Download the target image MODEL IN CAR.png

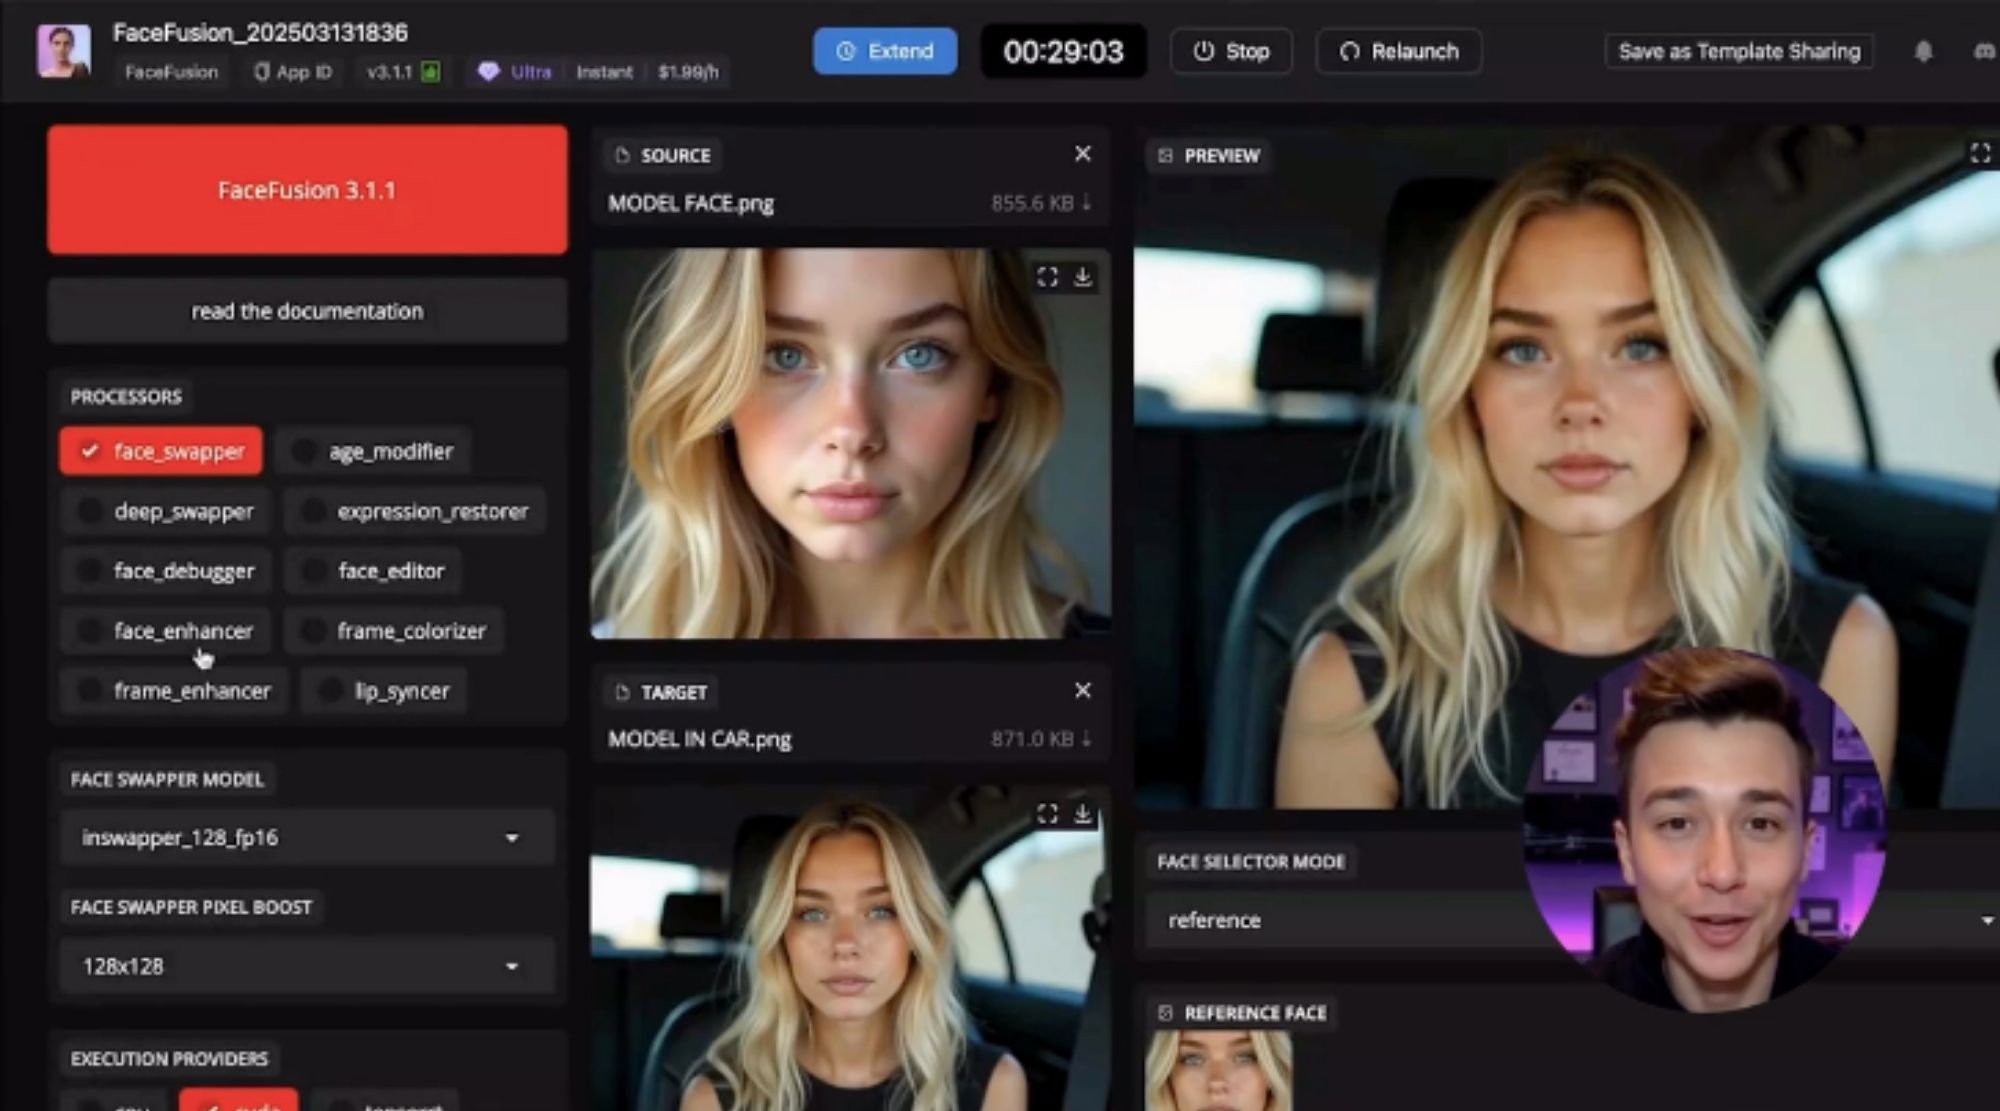click(x=1082, y=814)
